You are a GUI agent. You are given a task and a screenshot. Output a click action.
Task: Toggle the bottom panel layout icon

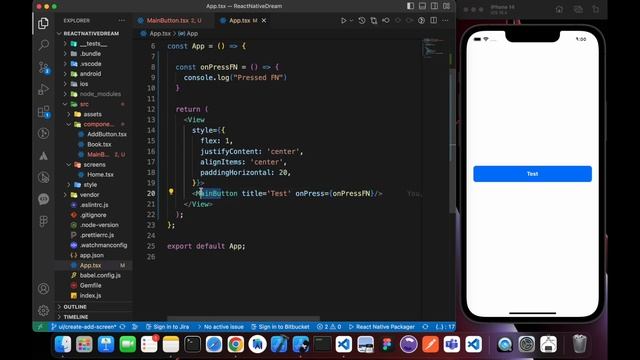coord(422,6)
